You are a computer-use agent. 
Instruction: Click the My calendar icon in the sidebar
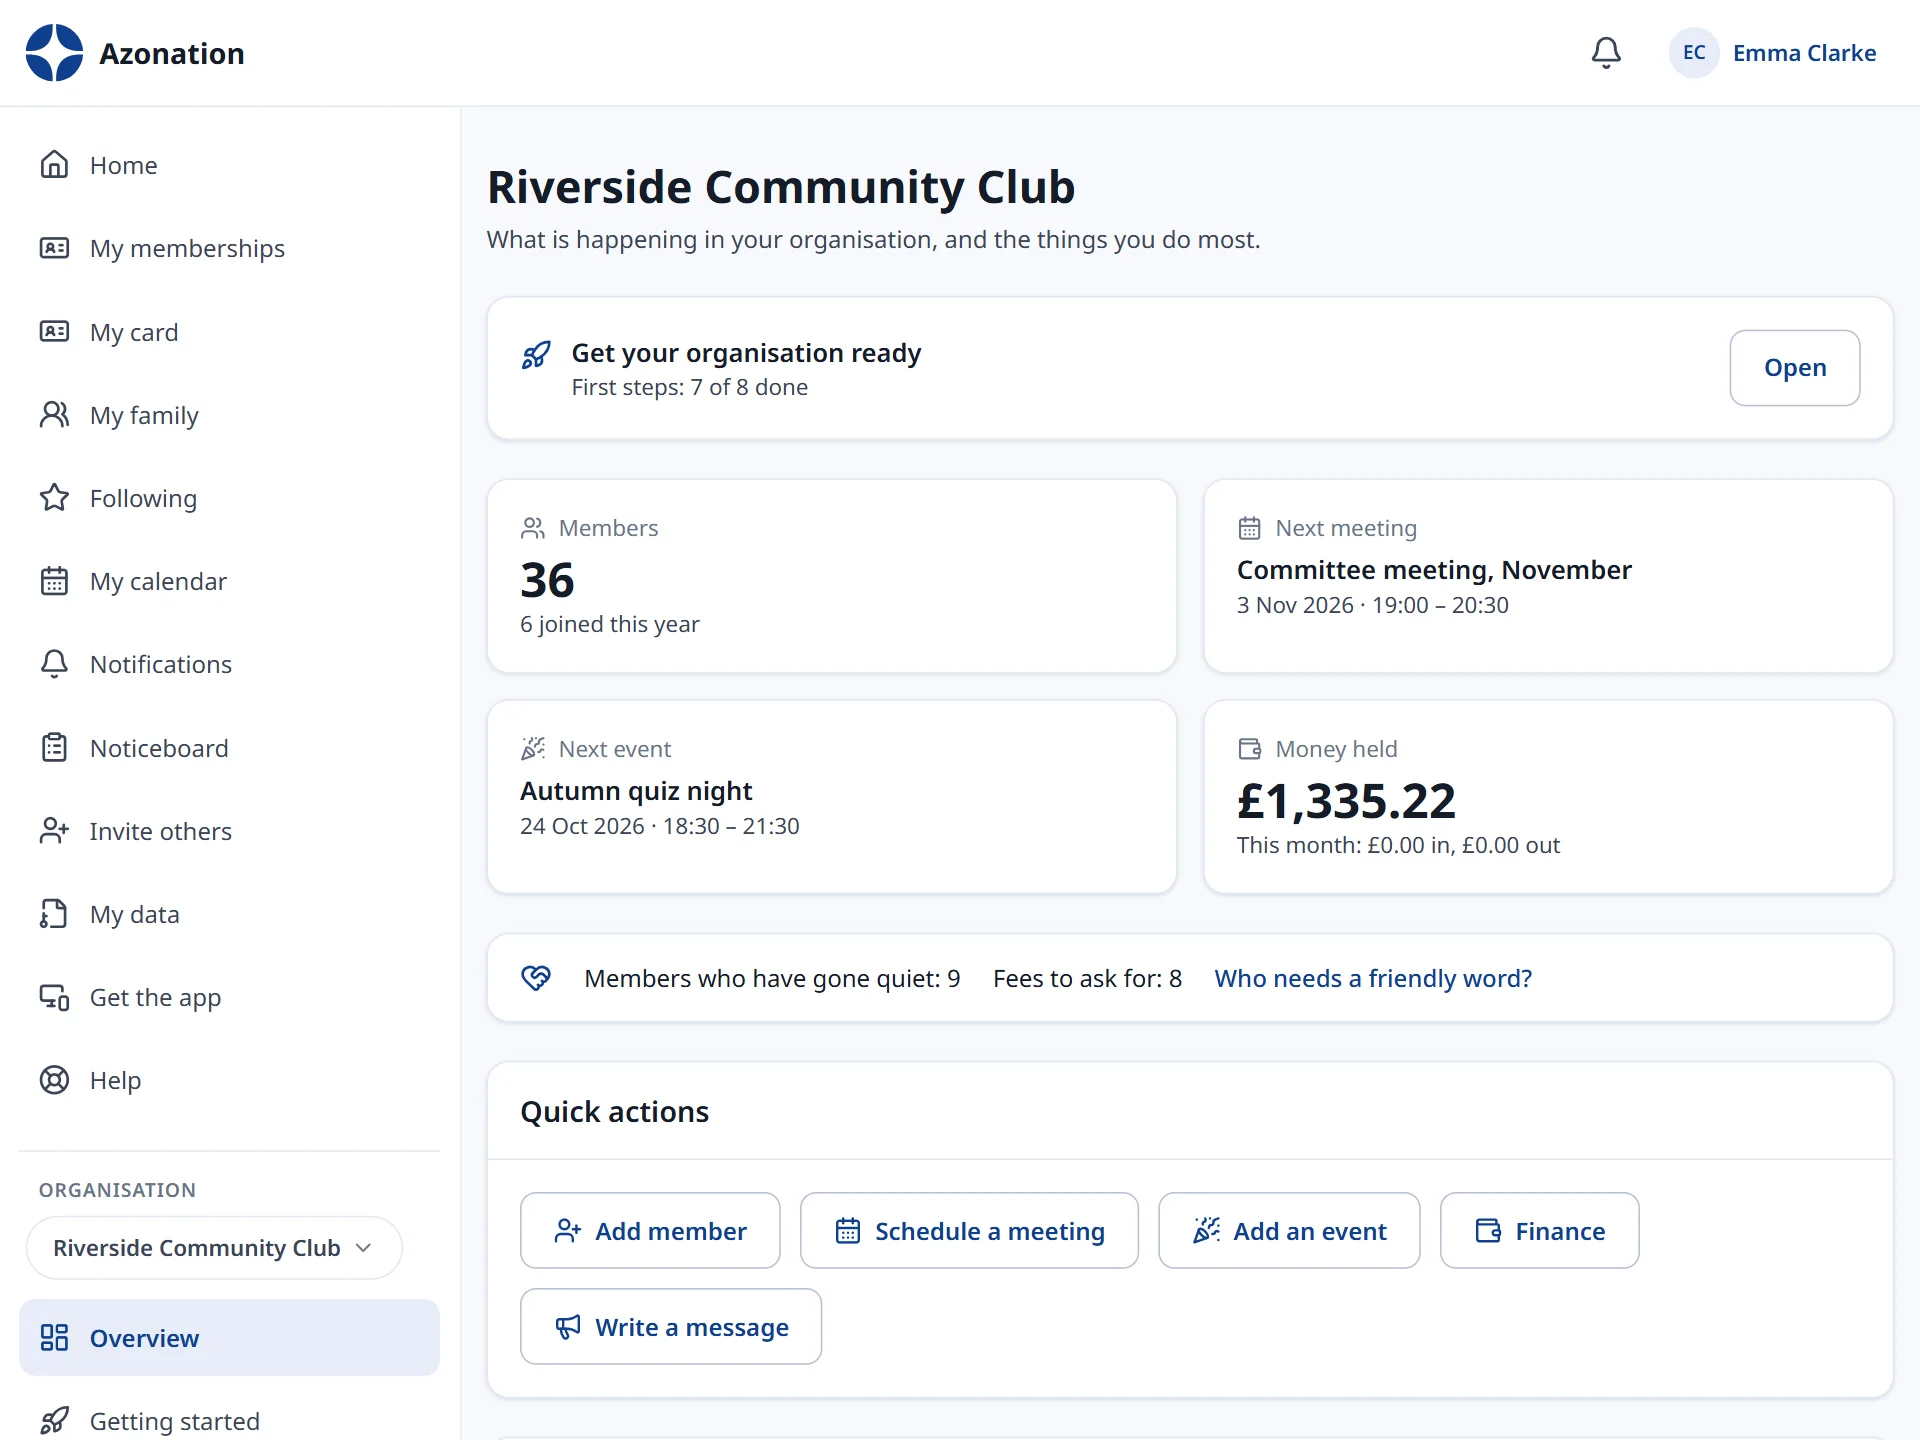(54, 581)
